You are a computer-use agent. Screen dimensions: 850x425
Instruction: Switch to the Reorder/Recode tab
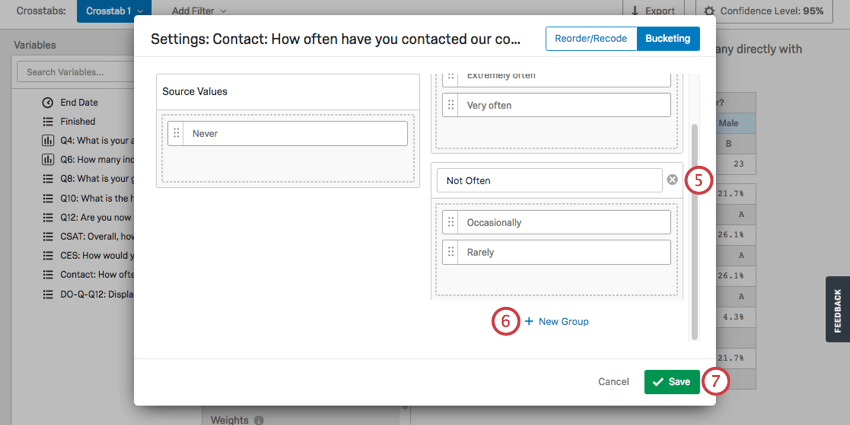pyautogui.click(x=591, y=39)
